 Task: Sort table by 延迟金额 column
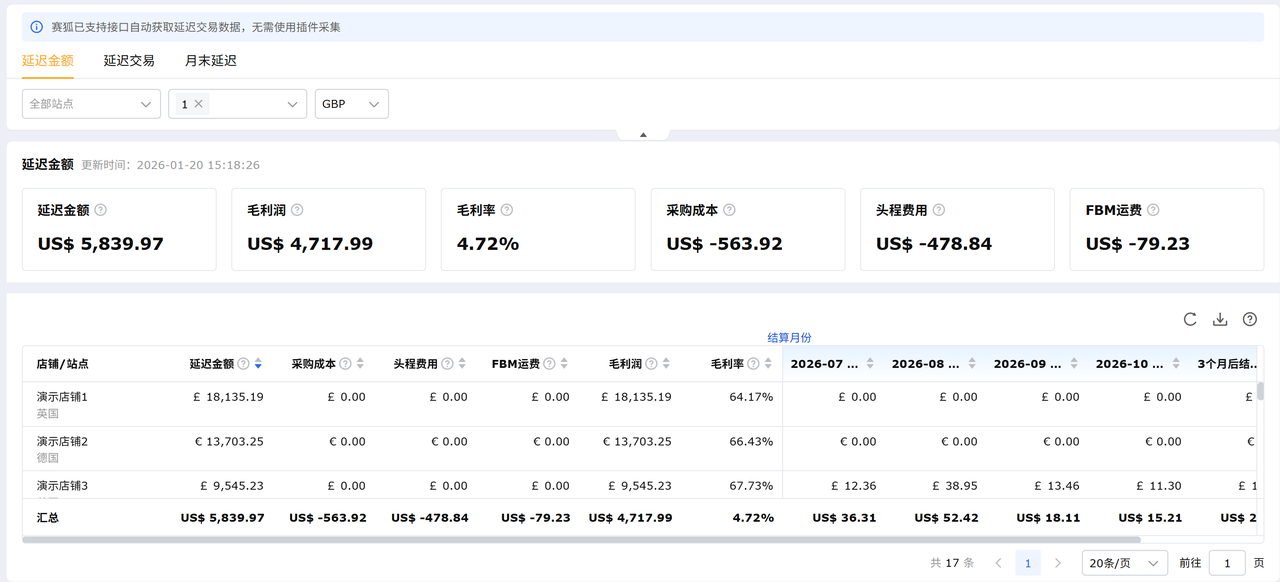pyautogui.click(x=259, y=364)
